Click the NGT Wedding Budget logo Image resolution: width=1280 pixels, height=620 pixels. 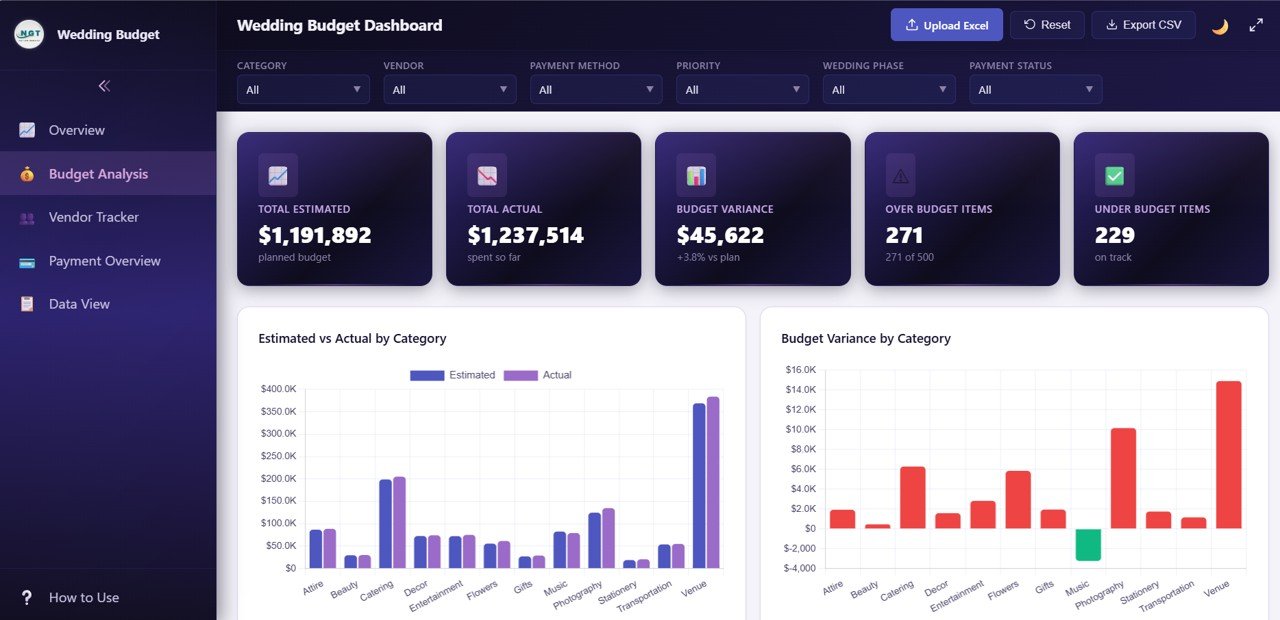point(29,34)
